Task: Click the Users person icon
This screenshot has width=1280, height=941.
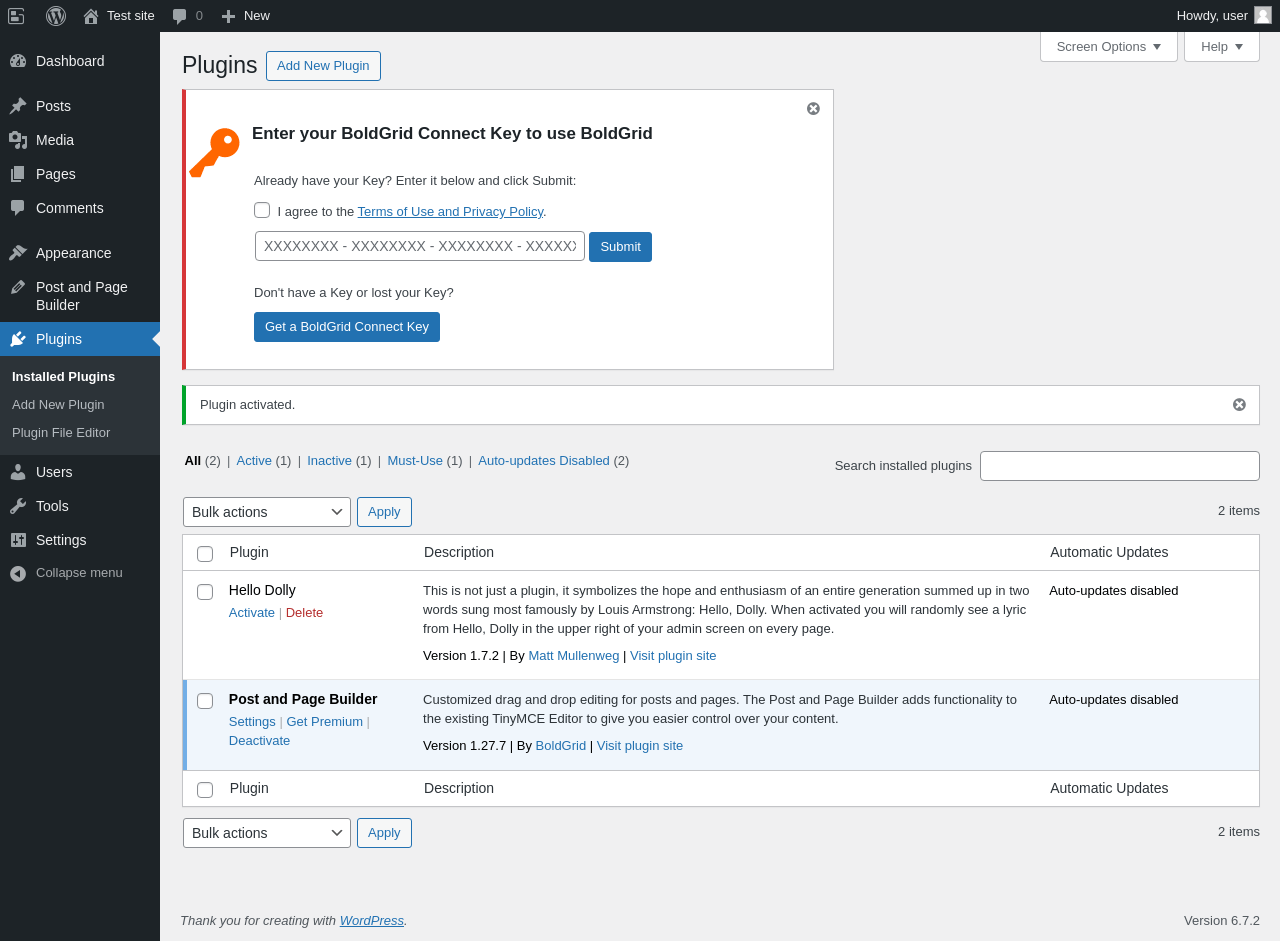Action: pos(18,472)
